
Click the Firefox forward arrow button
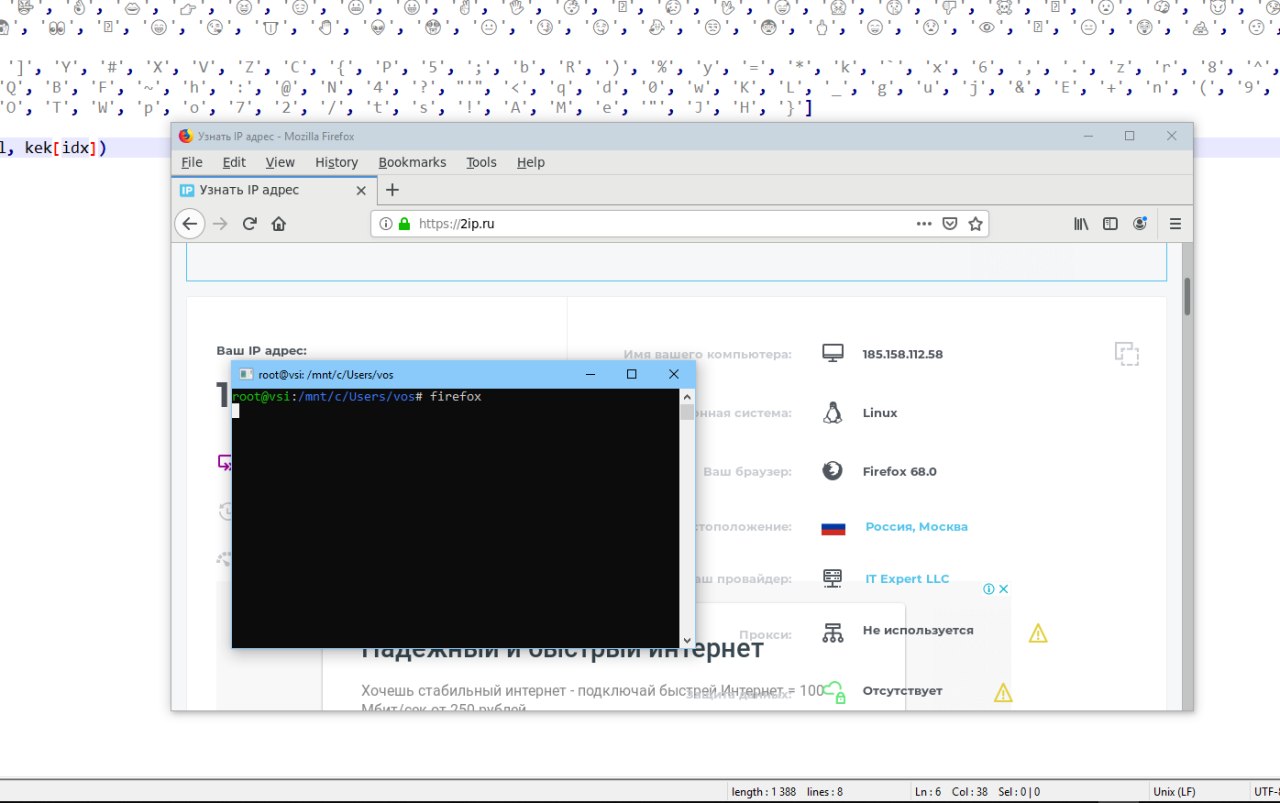221,224
